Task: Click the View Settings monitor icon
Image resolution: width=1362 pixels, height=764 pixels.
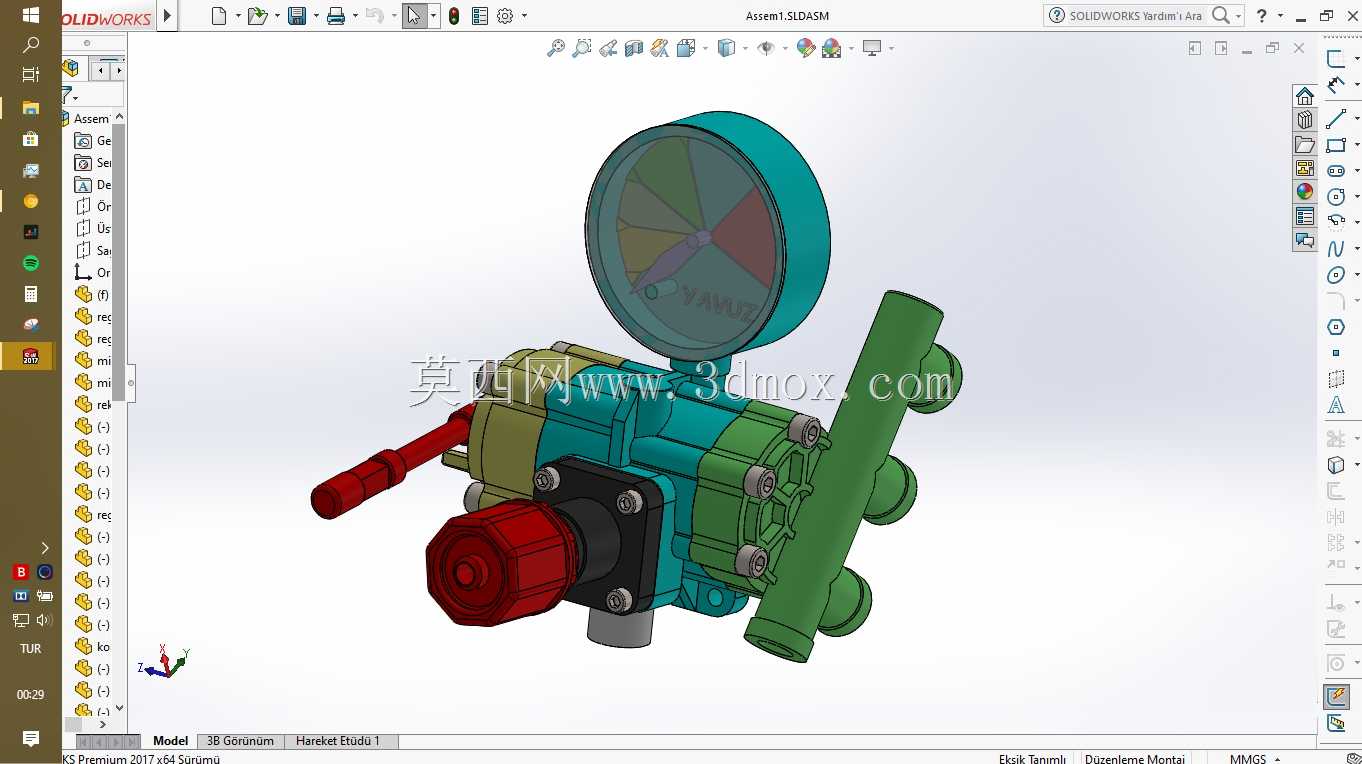Action: point(872,48)
